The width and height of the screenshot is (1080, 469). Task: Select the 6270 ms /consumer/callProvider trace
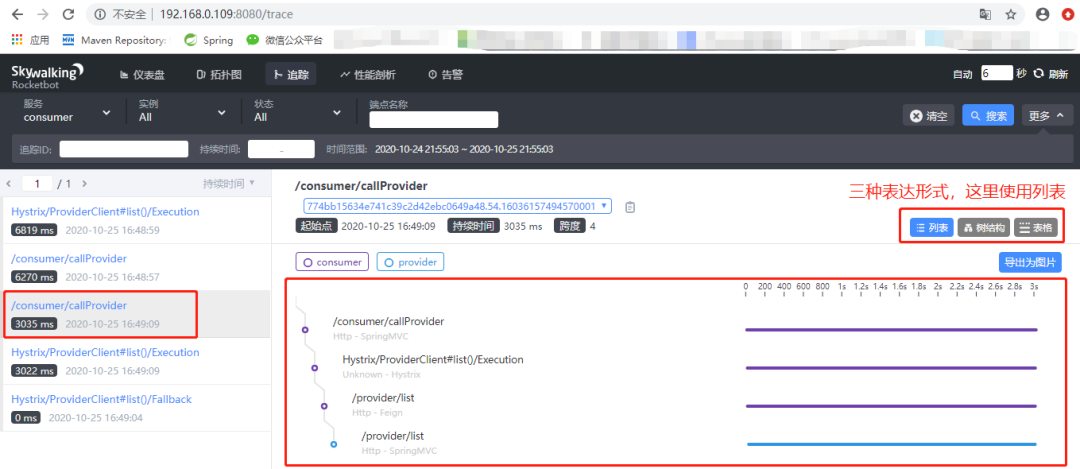pos(136,267)
